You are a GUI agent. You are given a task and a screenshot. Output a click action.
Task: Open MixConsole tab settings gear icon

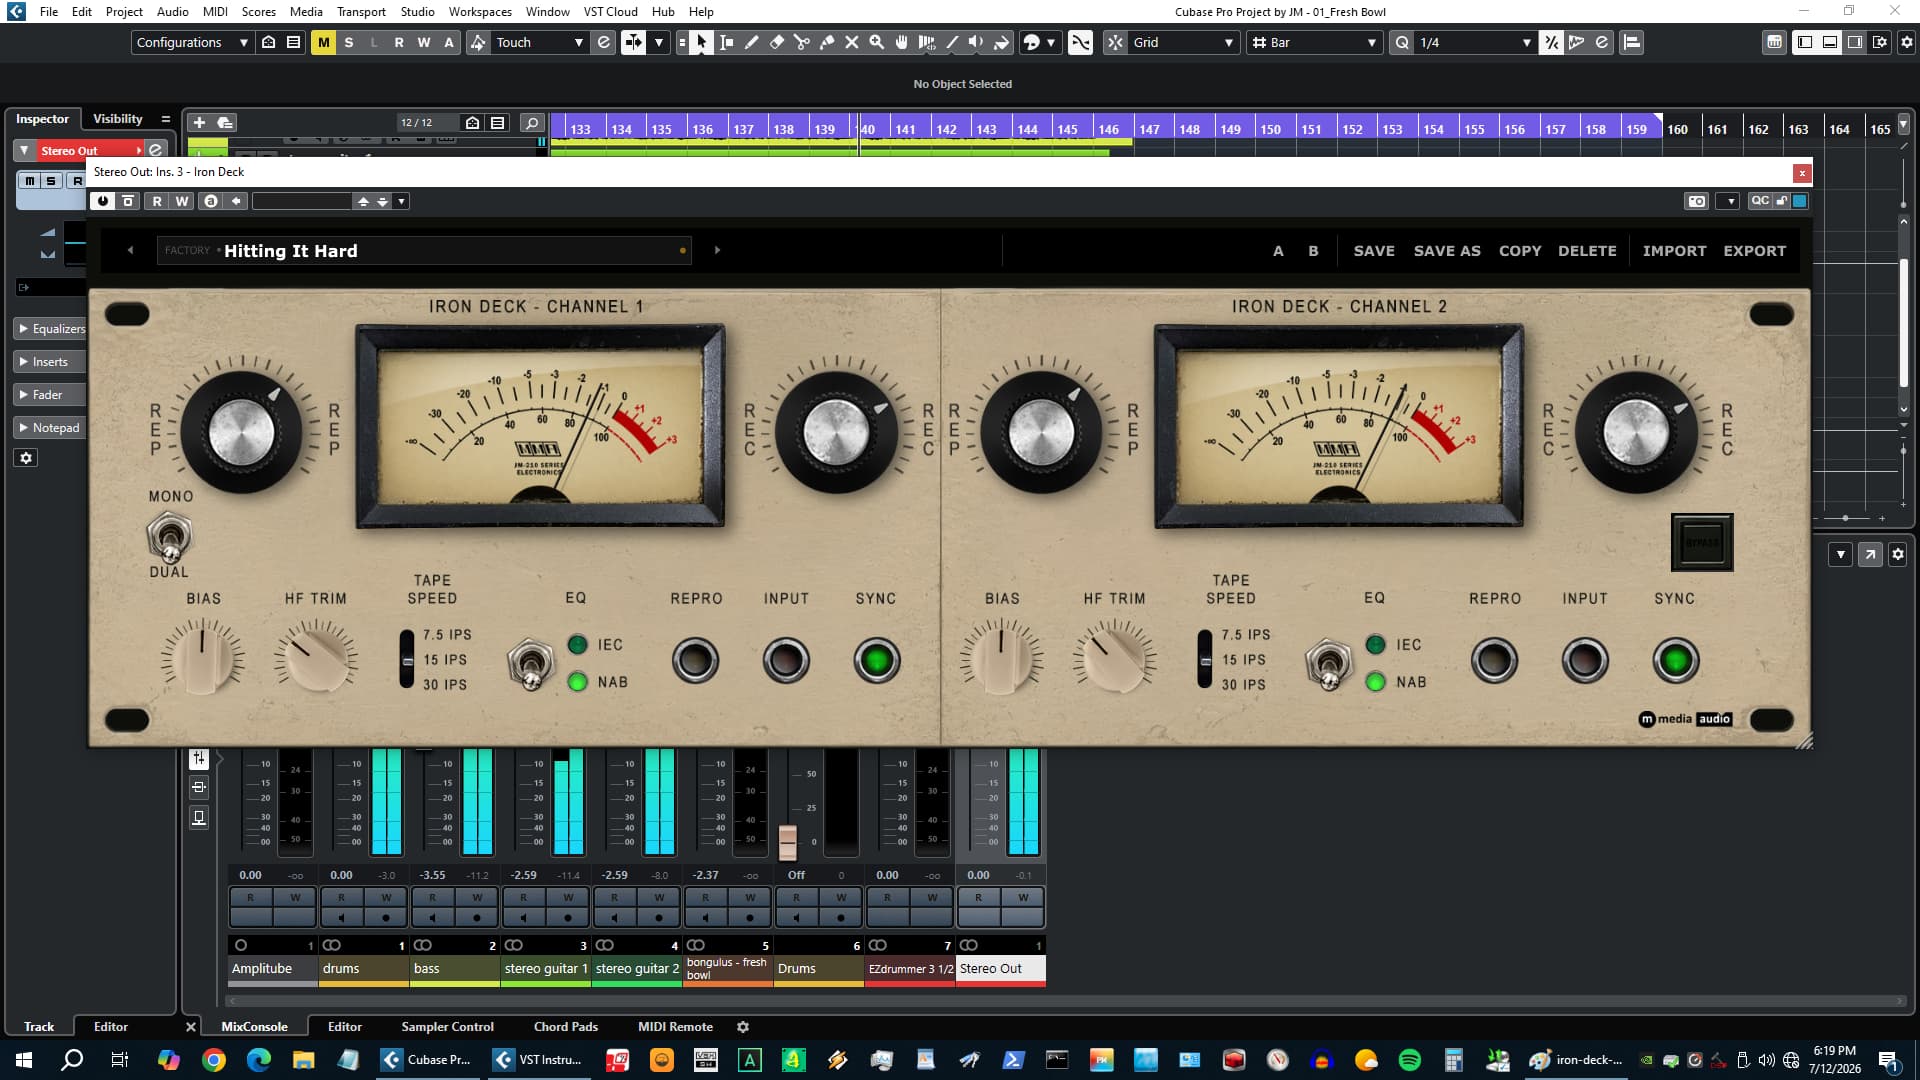[743, 1027]
